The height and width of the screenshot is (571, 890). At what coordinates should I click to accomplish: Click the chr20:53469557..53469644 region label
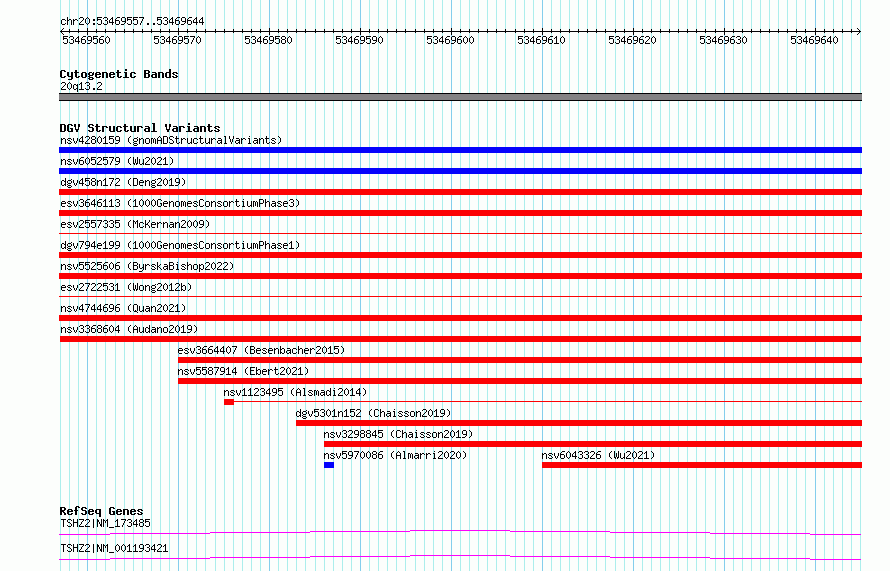click(132, 21)
